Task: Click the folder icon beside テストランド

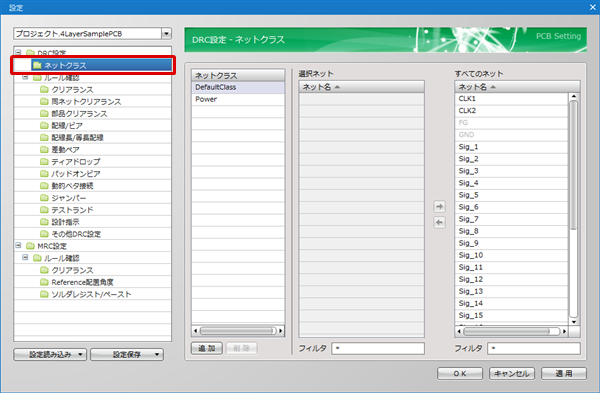Action: [x=44, y=210]
